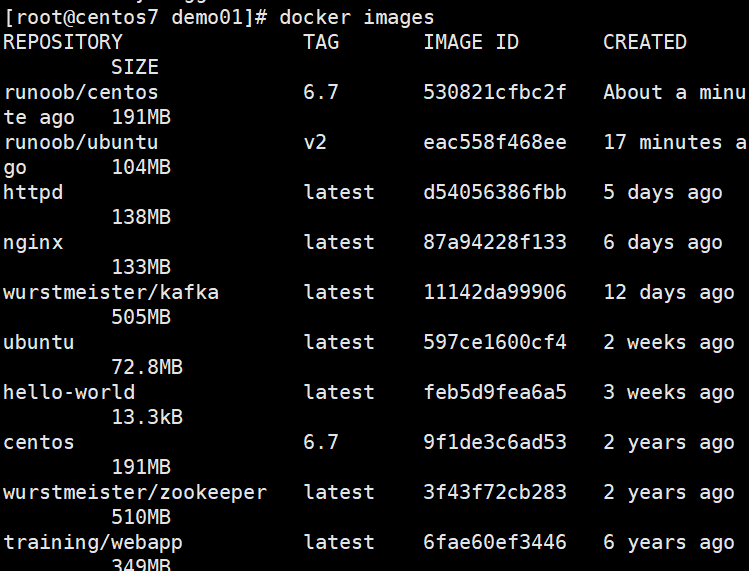
Task: Click the 505MB size value
Action: 141,317
